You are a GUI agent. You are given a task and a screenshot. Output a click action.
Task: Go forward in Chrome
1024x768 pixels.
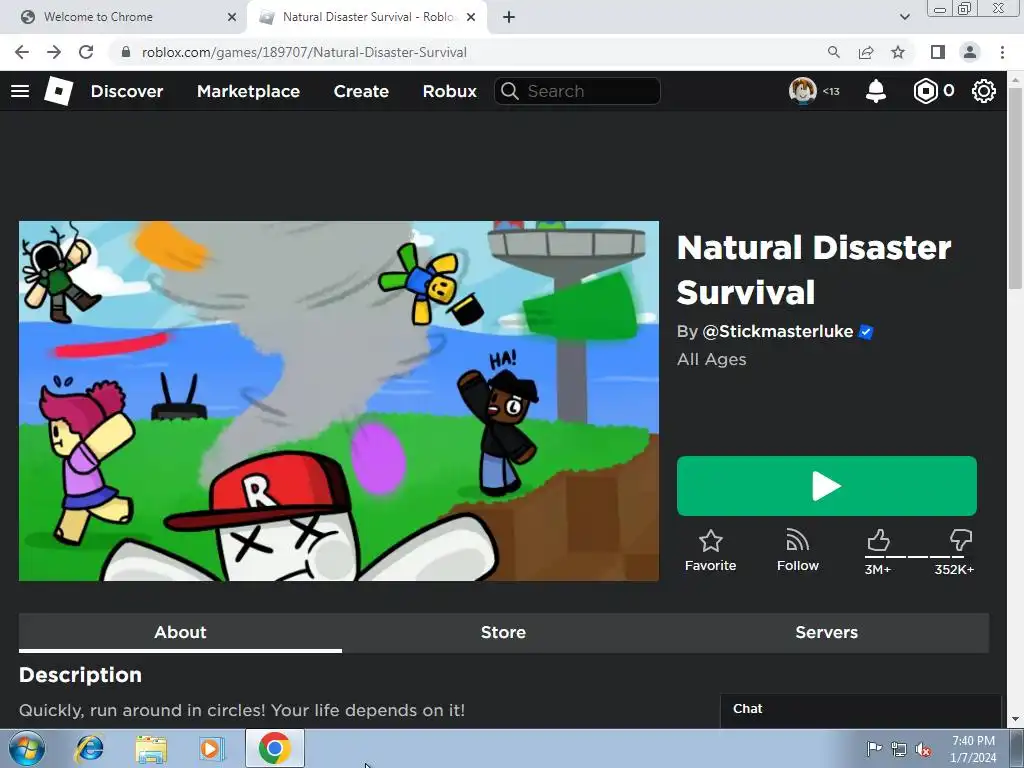pyautogui.click(x=54, y=52)
